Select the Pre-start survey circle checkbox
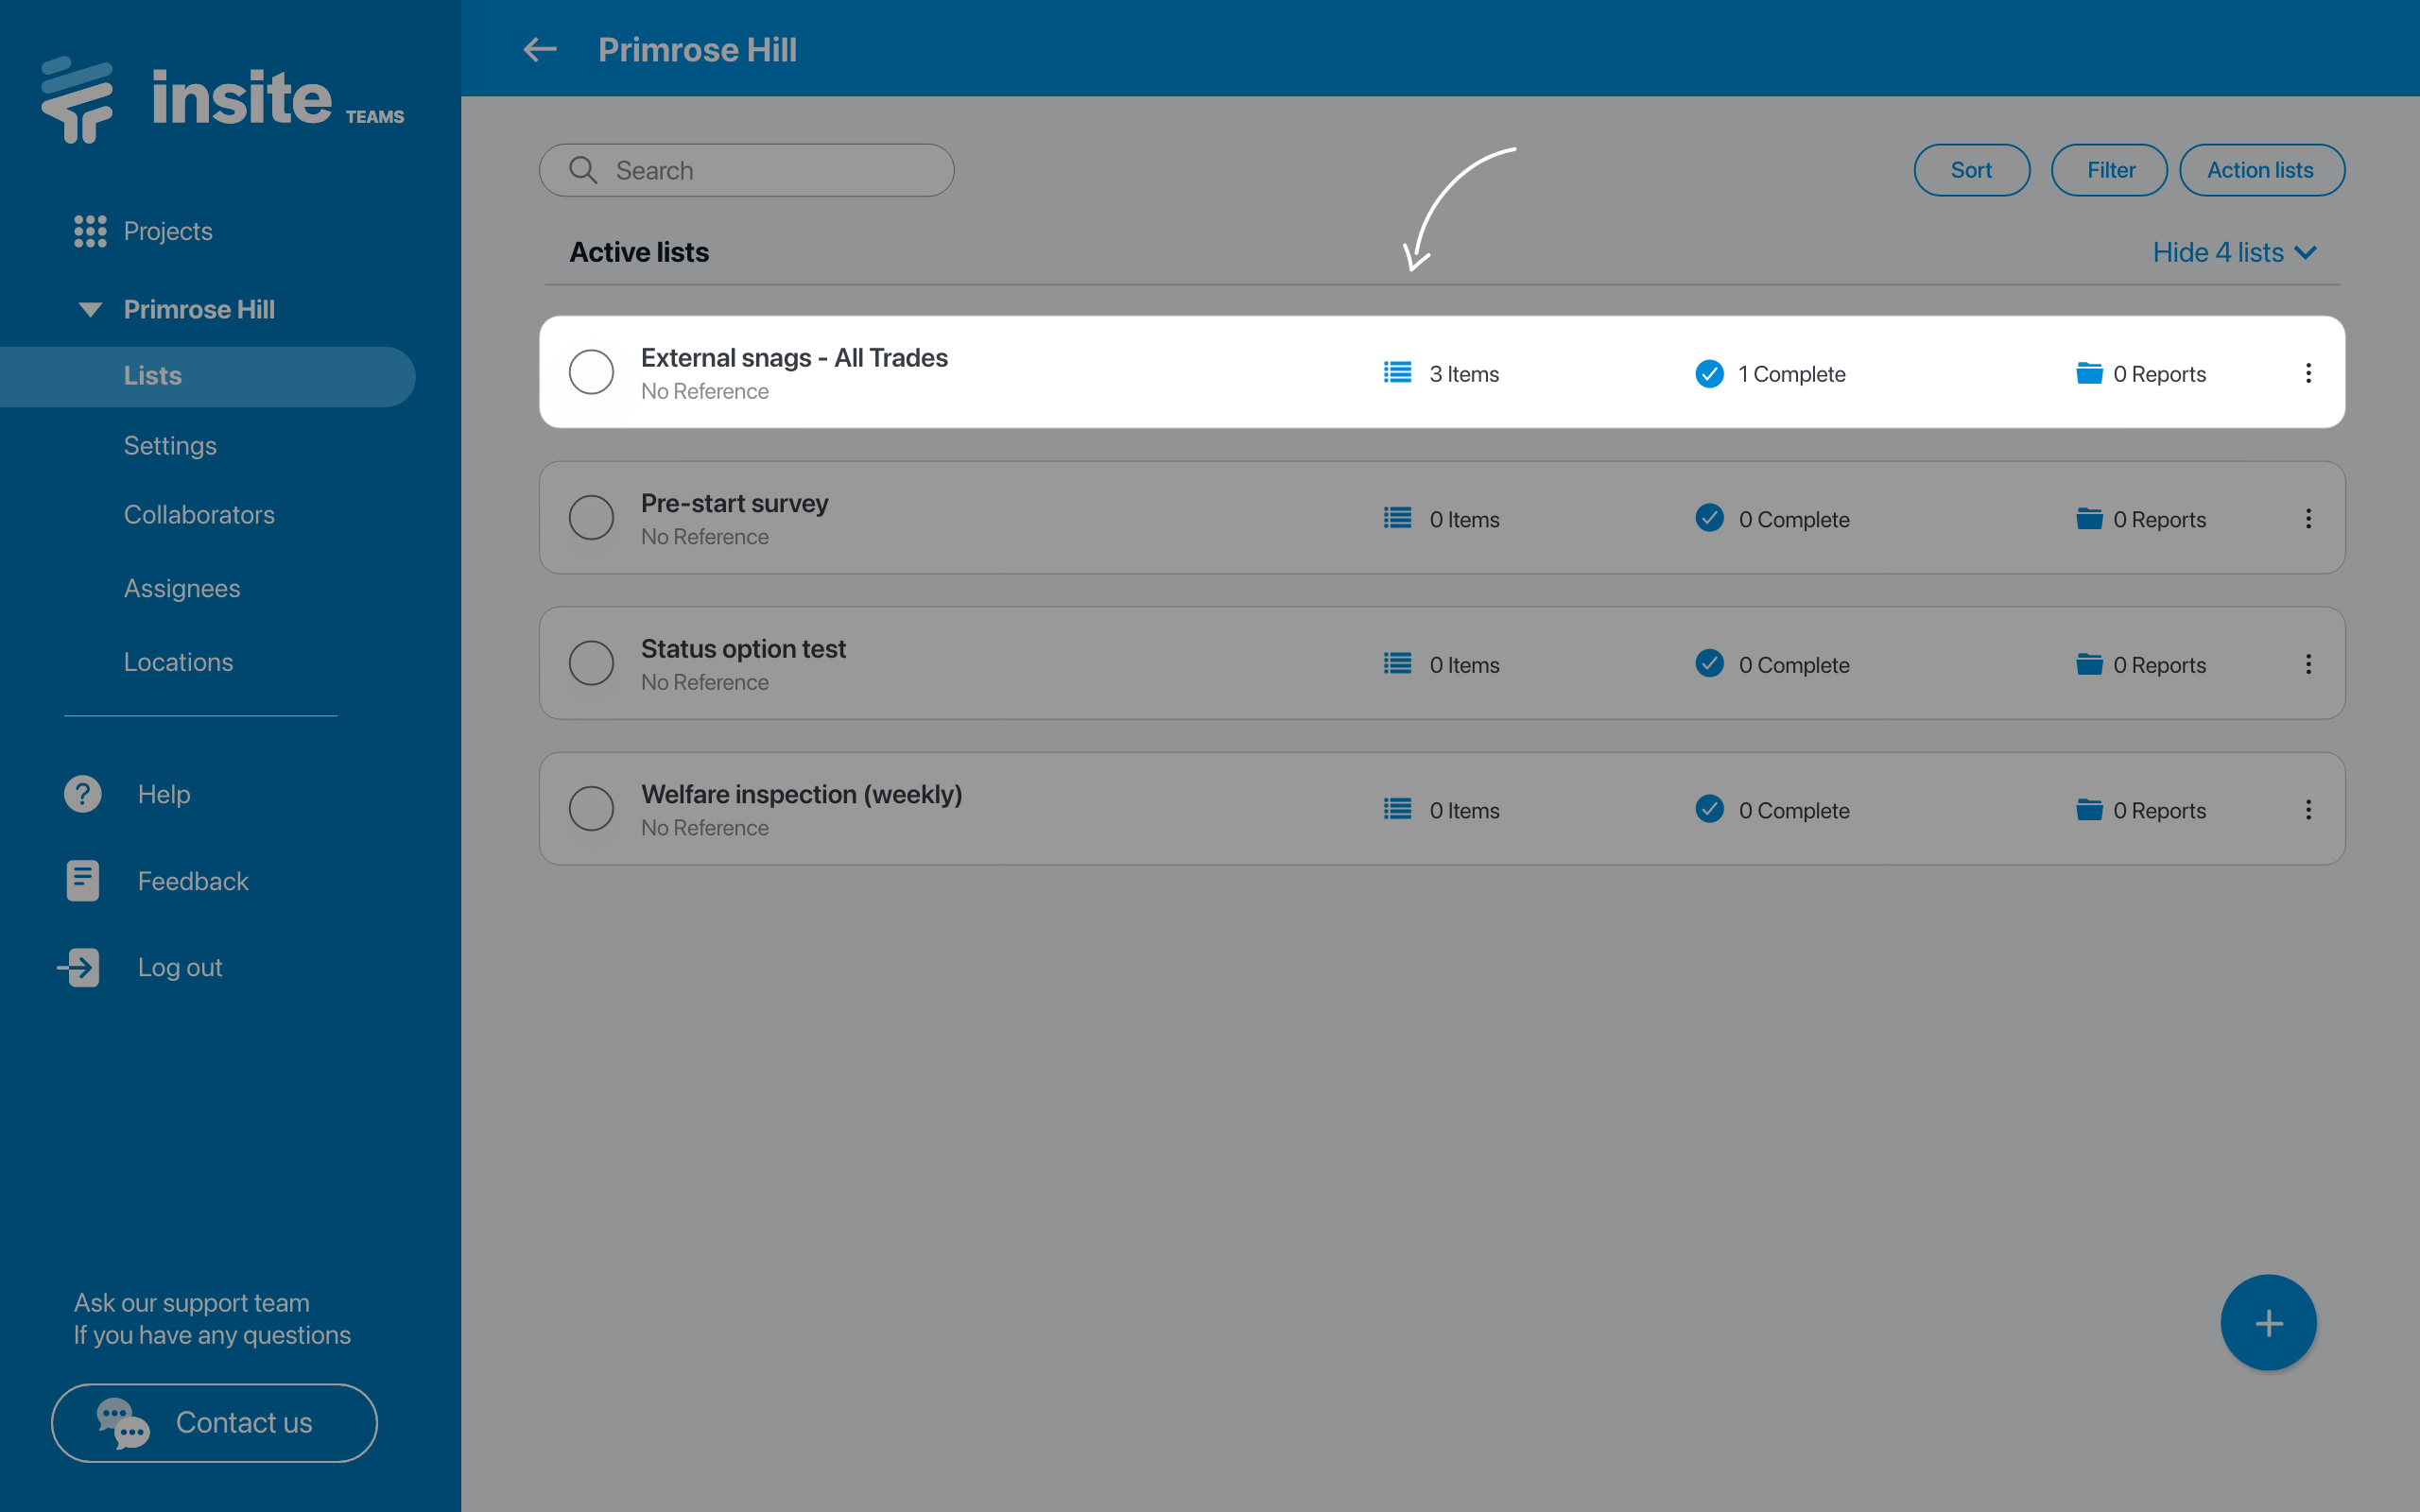Viewport: 2420px width, 1512px height. 591,518
